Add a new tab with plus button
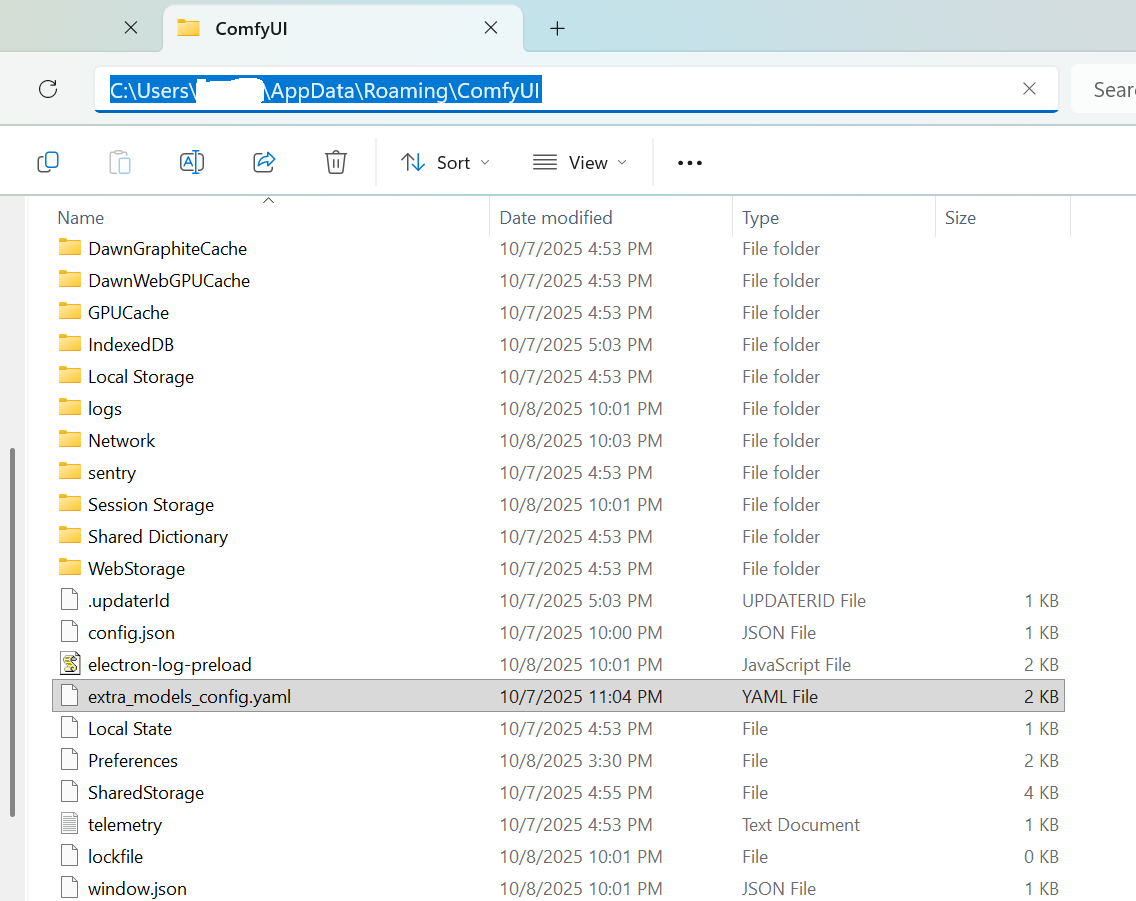Image resolution: width=1136 pixels, height=901 pixels. (x=557, y=28)
